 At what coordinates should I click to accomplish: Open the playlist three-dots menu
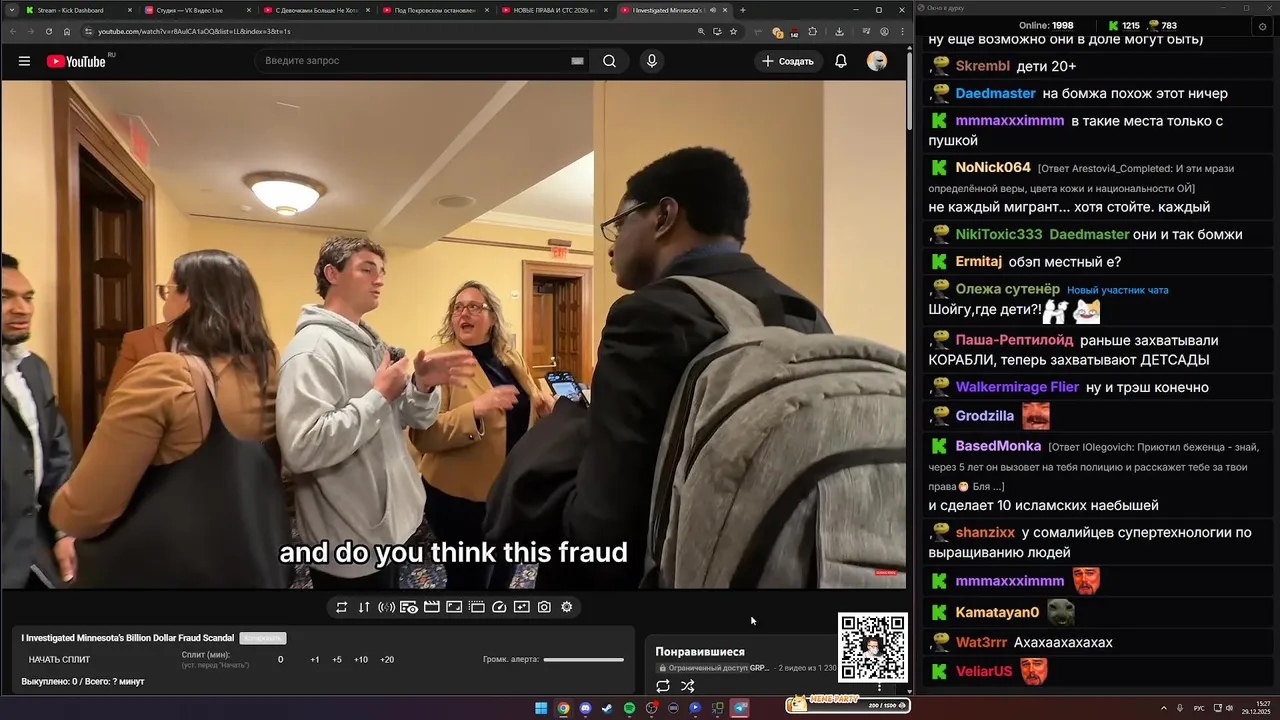pos(880,687)
